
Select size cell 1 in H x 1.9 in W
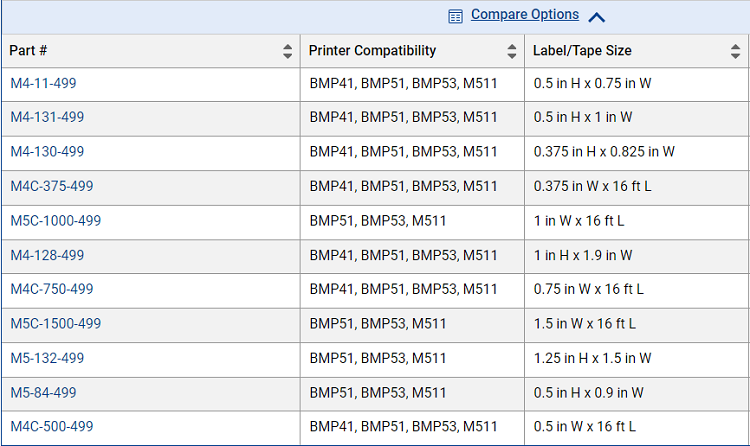(x=637, y=256)
